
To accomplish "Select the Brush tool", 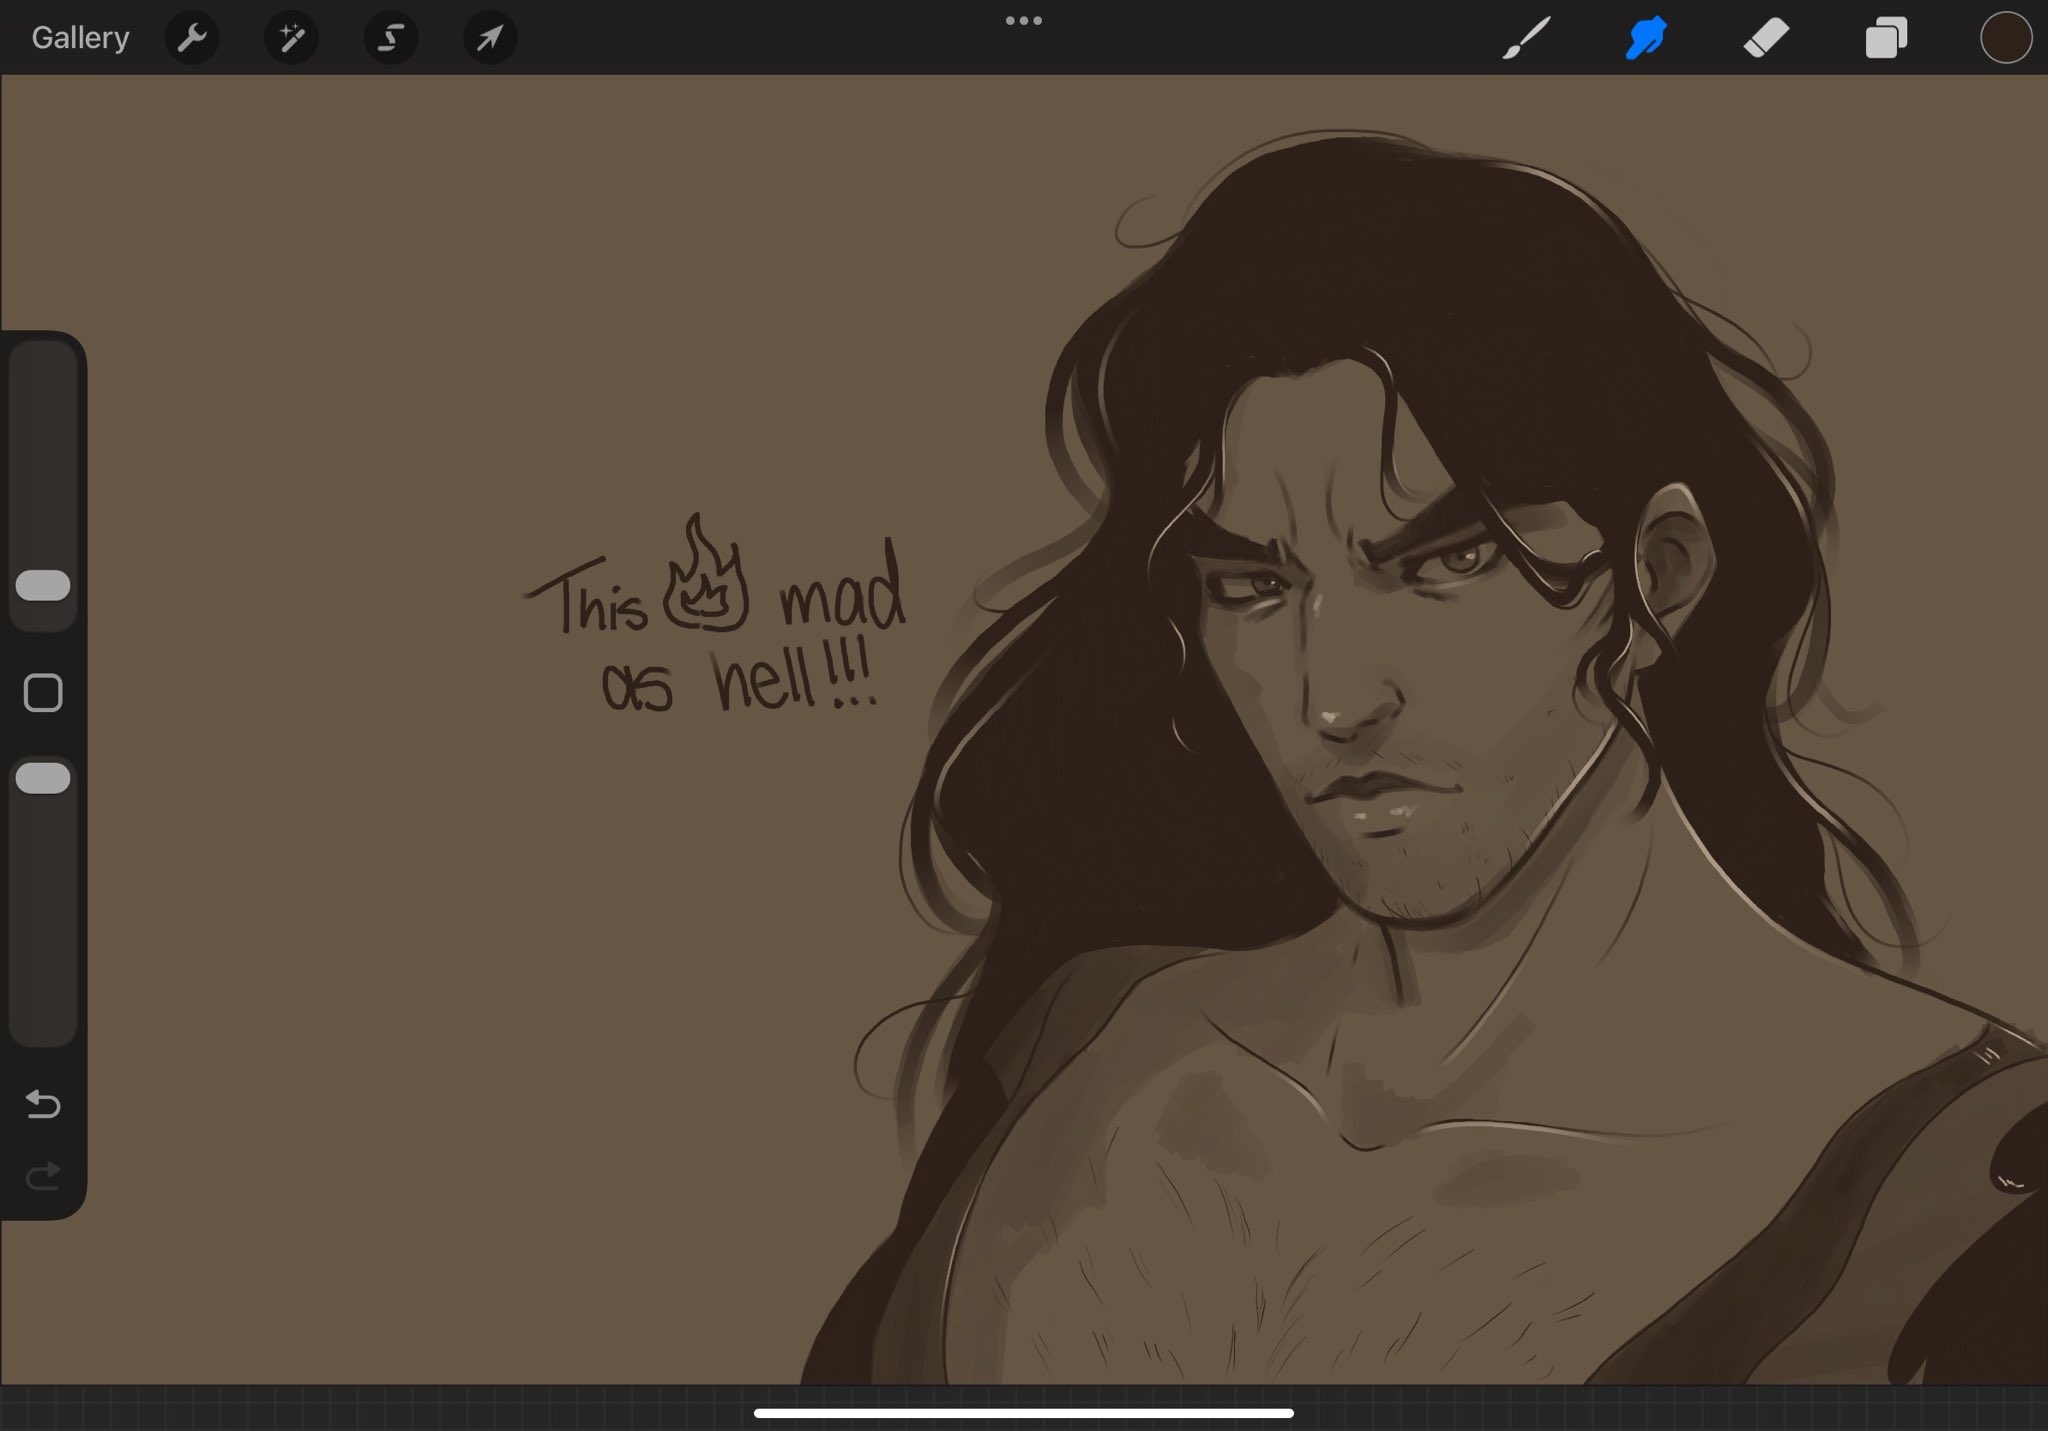I will [1527, 38].
